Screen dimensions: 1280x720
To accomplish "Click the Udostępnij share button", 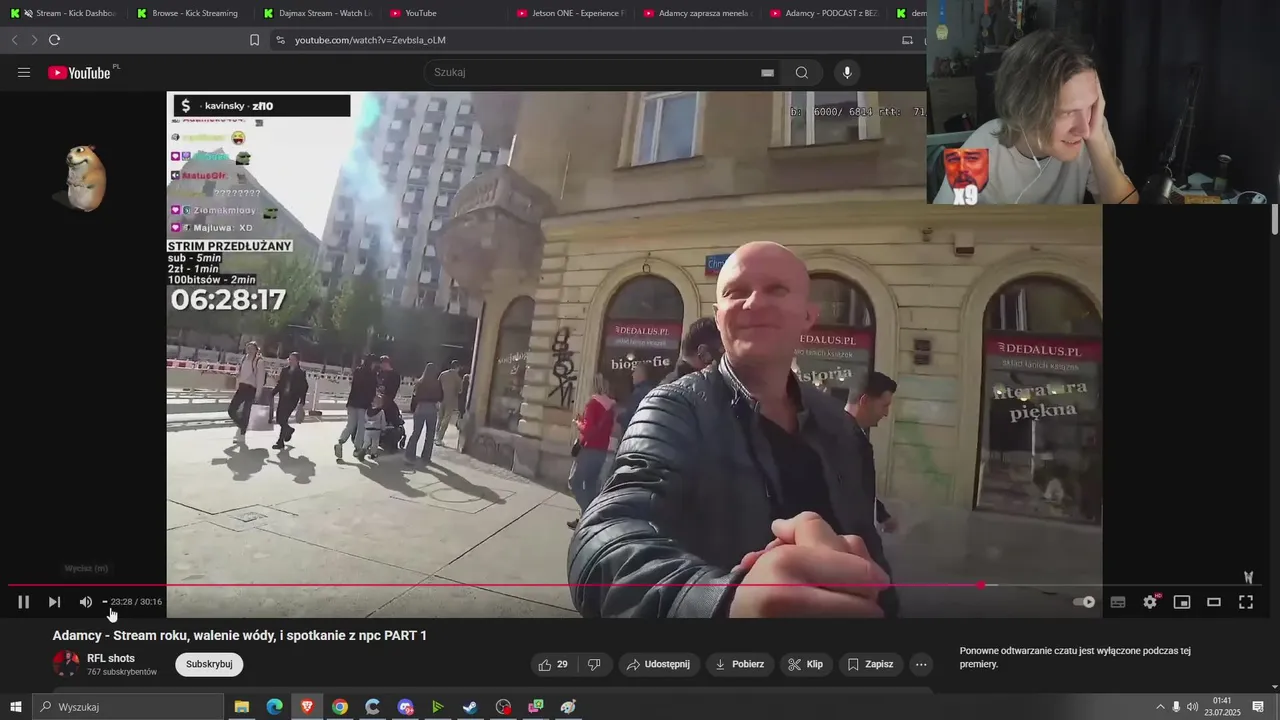I will pyautogui.click(x=658, y=664).
